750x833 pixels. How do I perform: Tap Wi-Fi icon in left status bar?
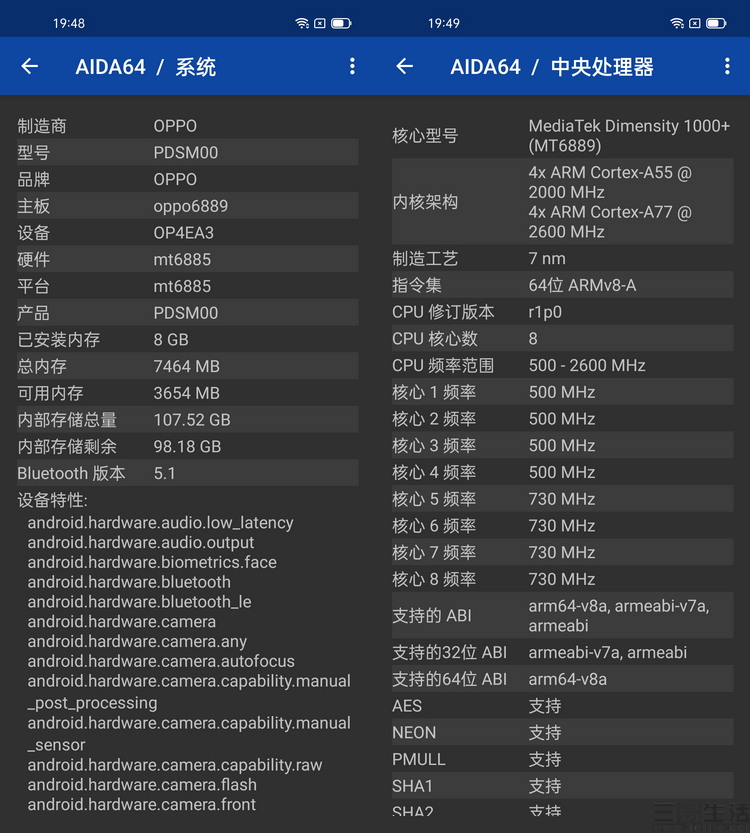(302, 23)
